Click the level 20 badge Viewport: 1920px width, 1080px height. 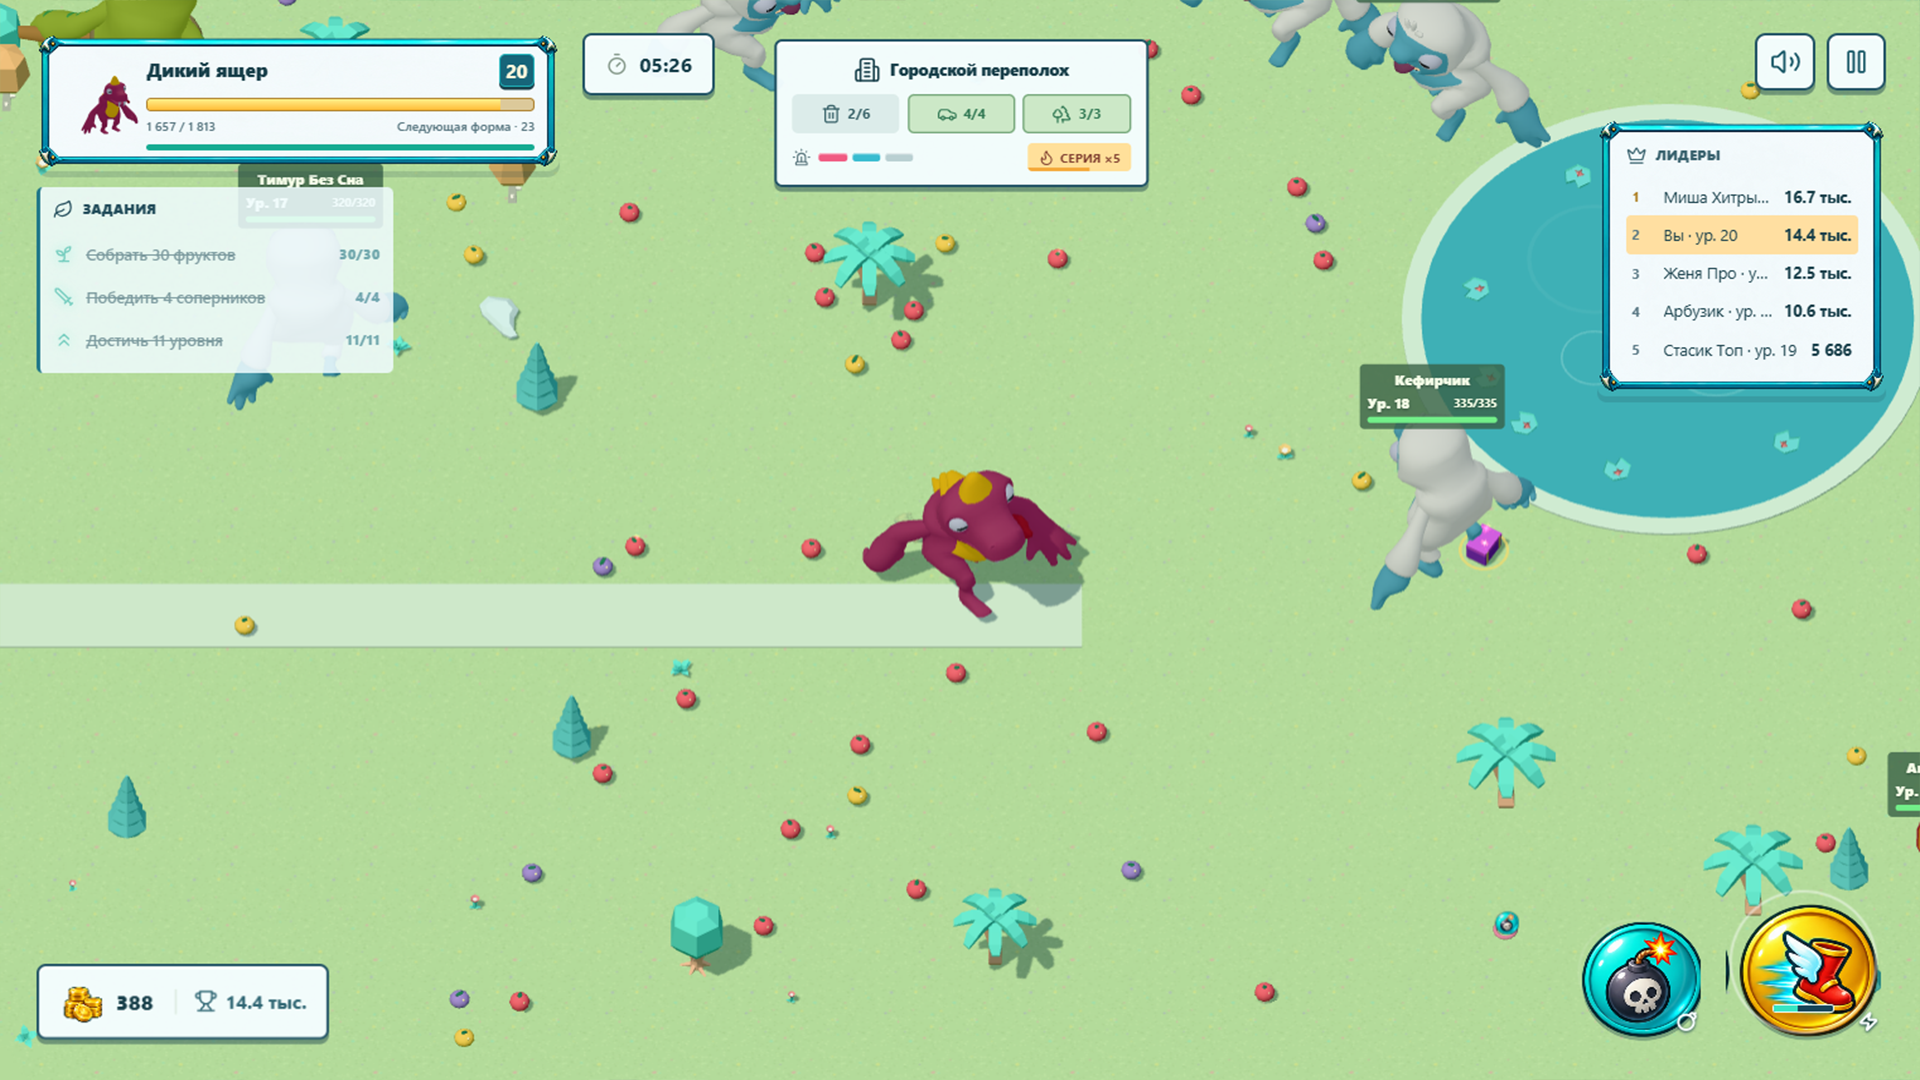[516, 71]
